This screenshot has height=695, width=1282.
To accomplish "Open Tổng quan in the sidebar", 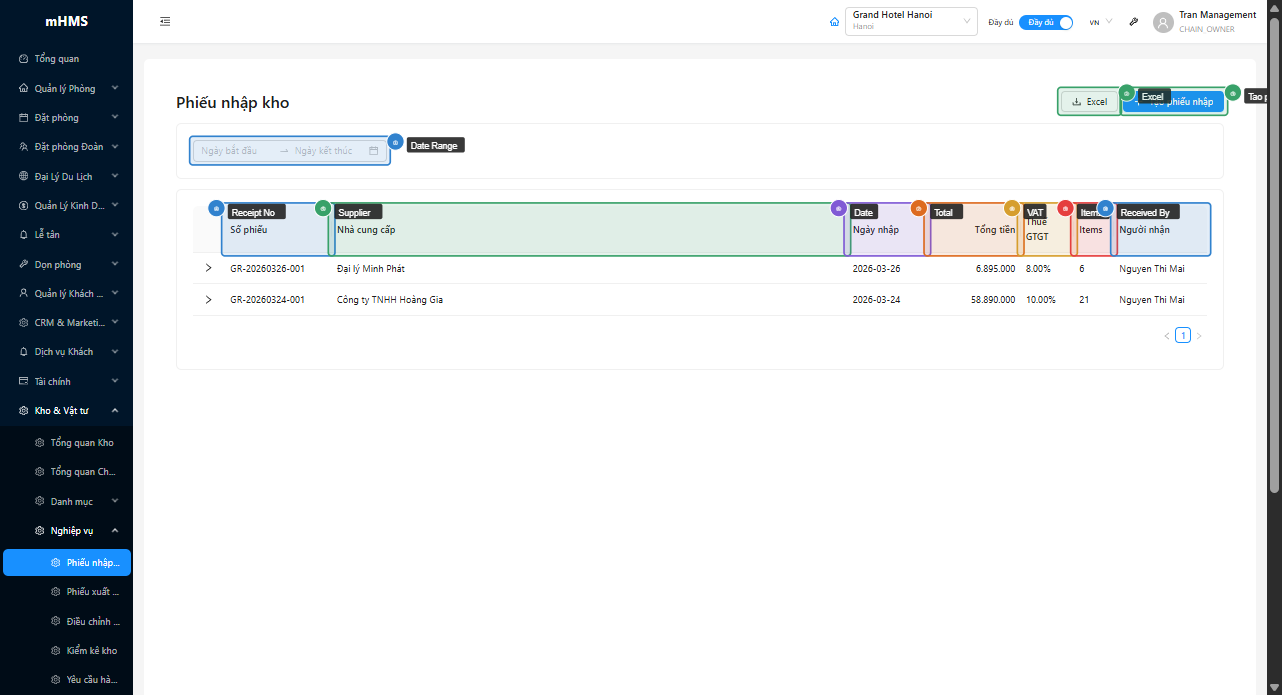I will point(56,59).
